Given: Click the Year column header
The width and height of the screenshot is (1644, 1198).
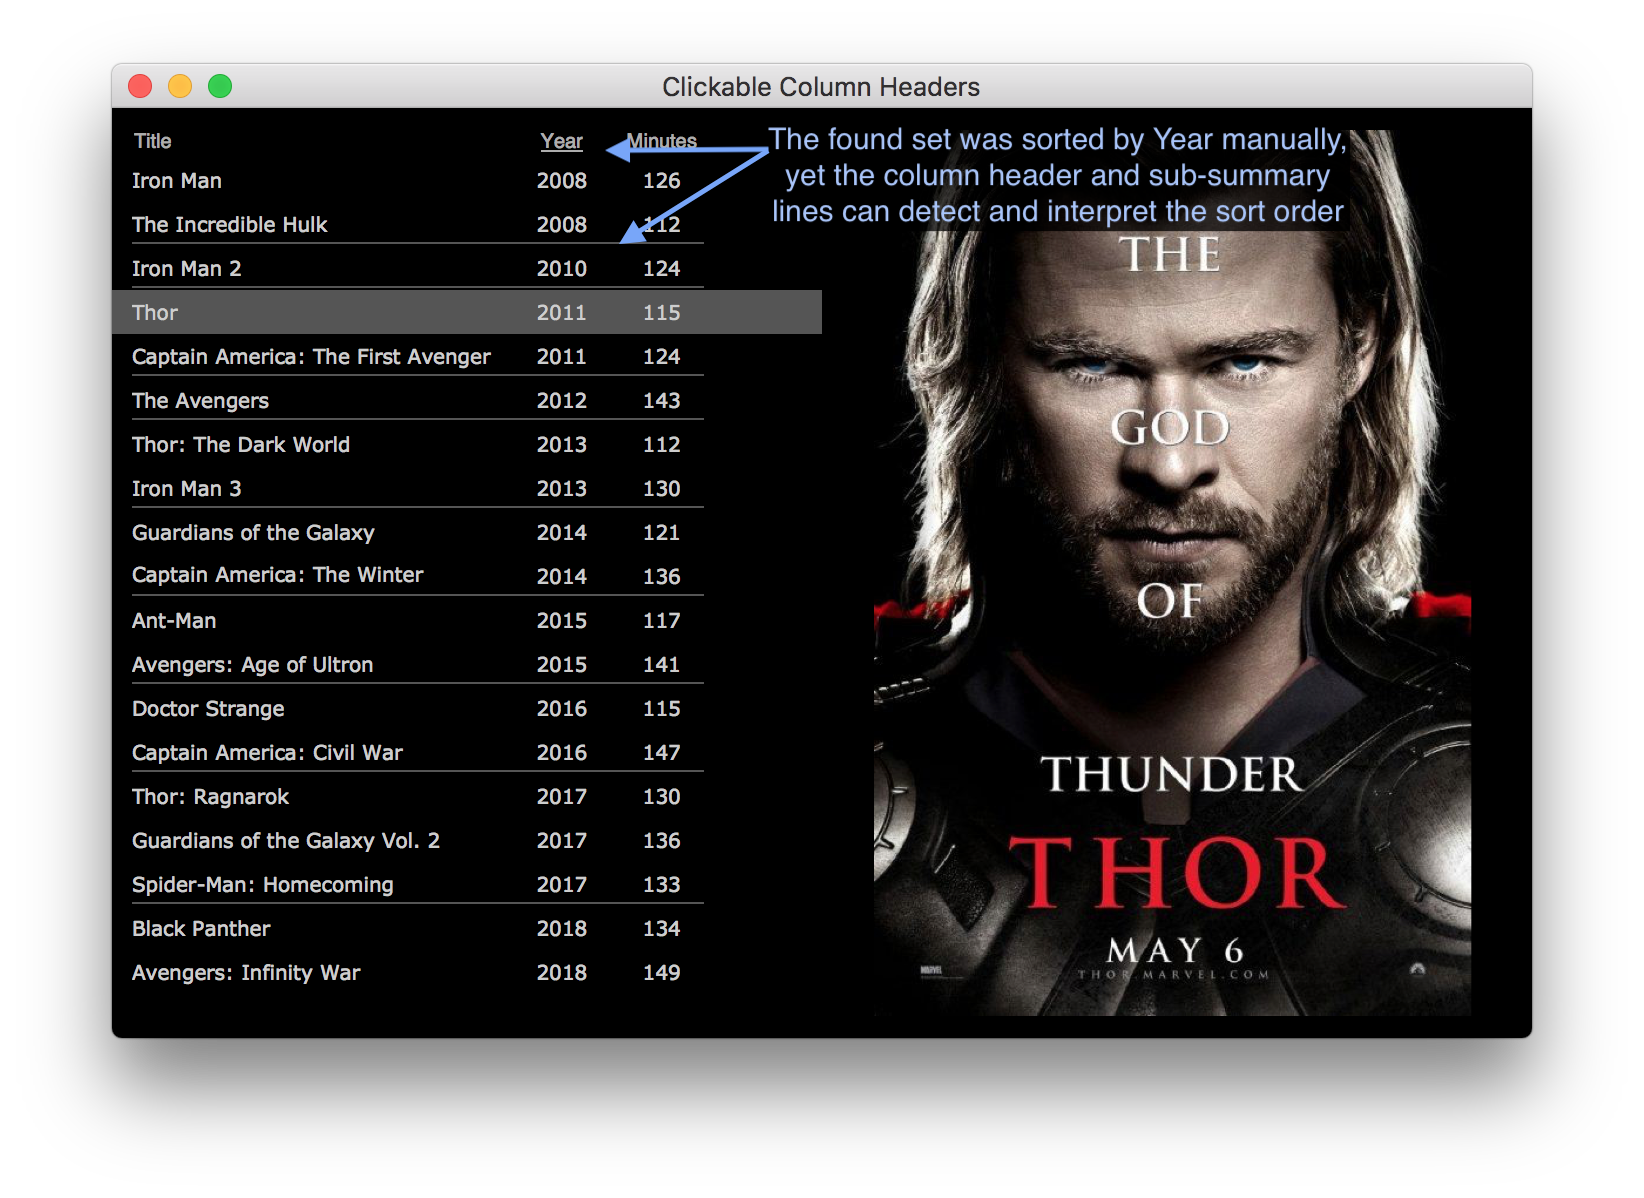Looking at the screenshot, I should click(x=561, y=141).
